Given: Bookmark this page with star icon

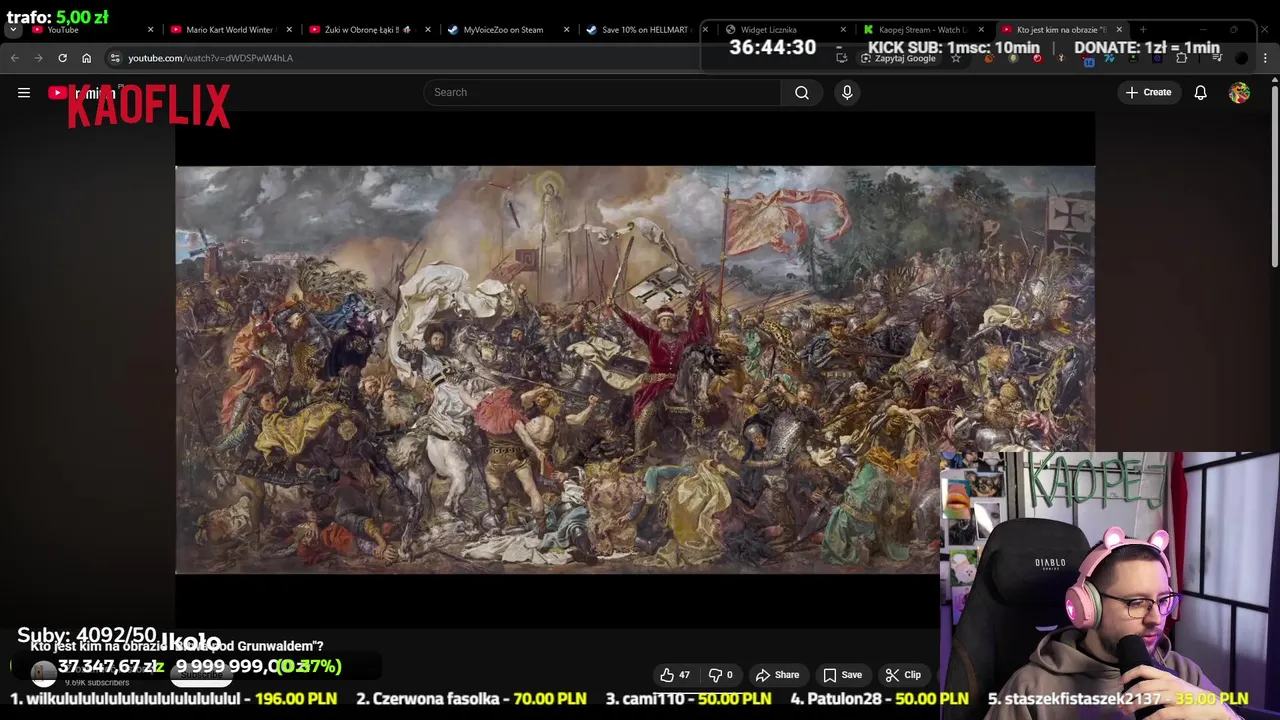Looking at the screenshot, I should (956, 58).
